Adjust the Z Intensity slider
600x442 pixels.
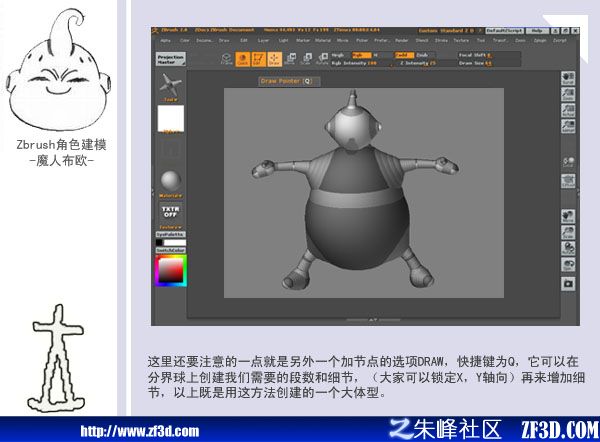pyautogui.click(x=416, y=63)
